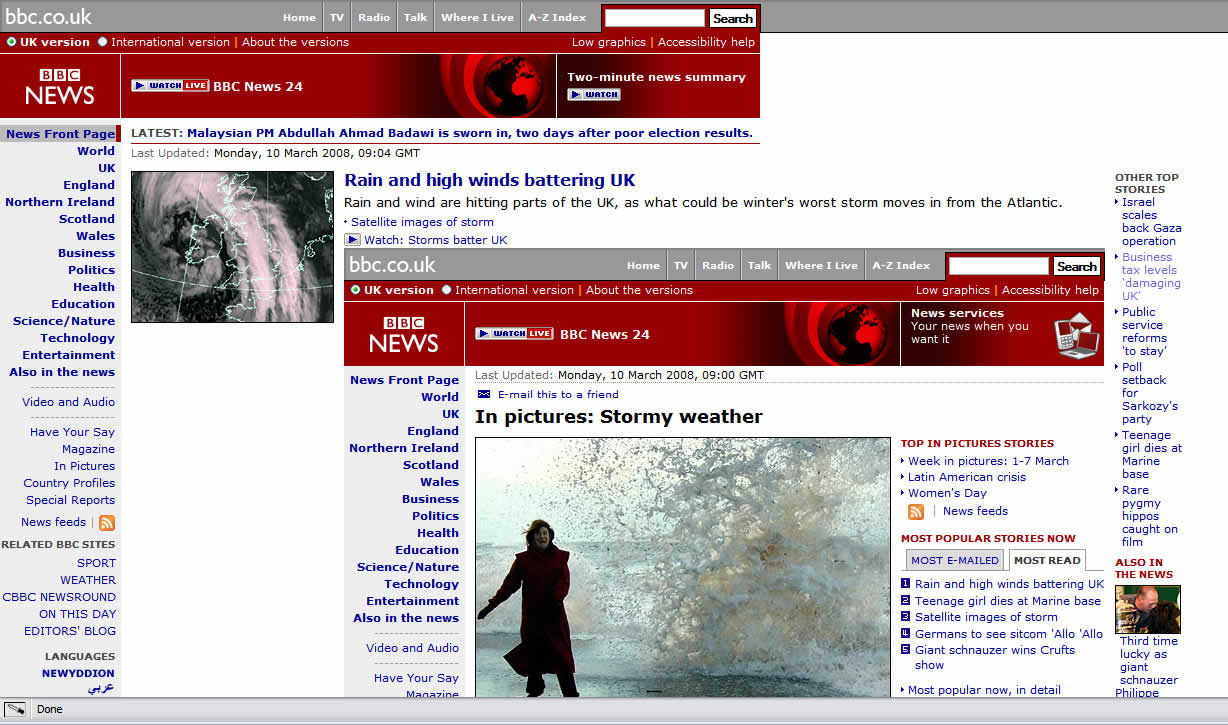This screenshot has width=1228, height=725.
Task: Open the Malaysian PM Abdullah Ahmad Badawi latest headline
Action: (470, 133)
